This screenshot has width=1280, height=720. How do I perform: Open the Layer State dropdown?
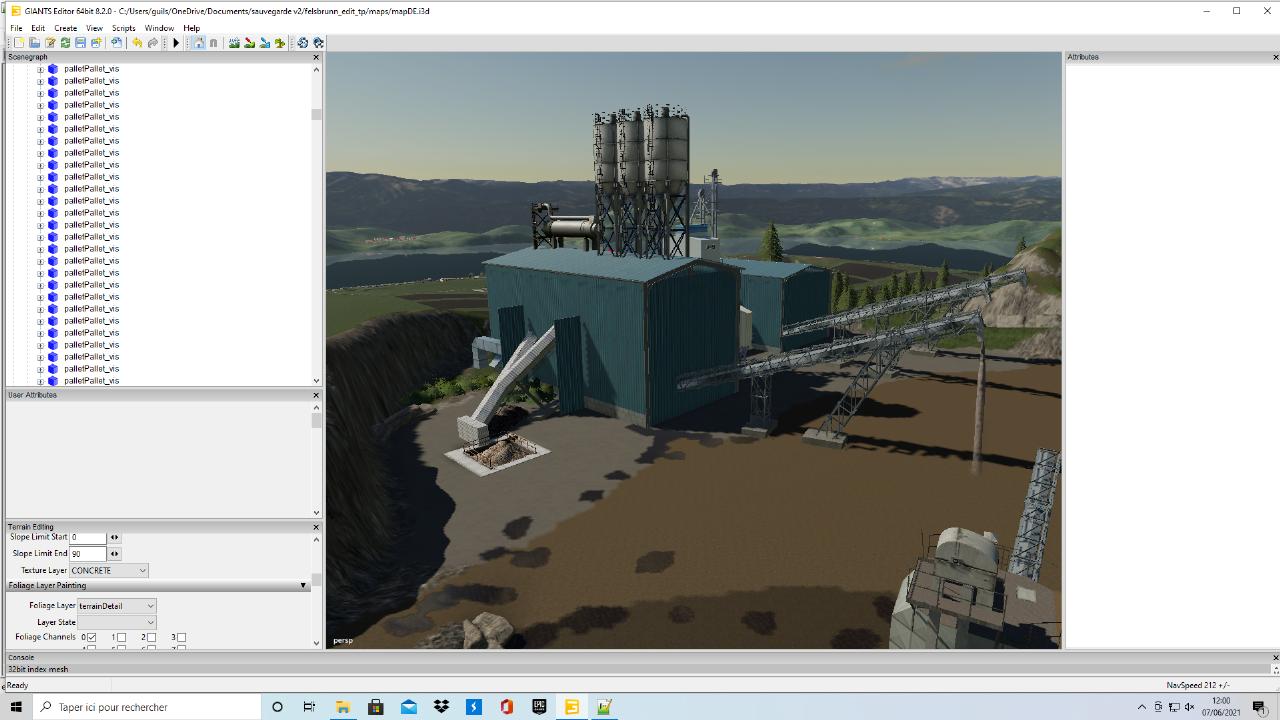[117, 622]
